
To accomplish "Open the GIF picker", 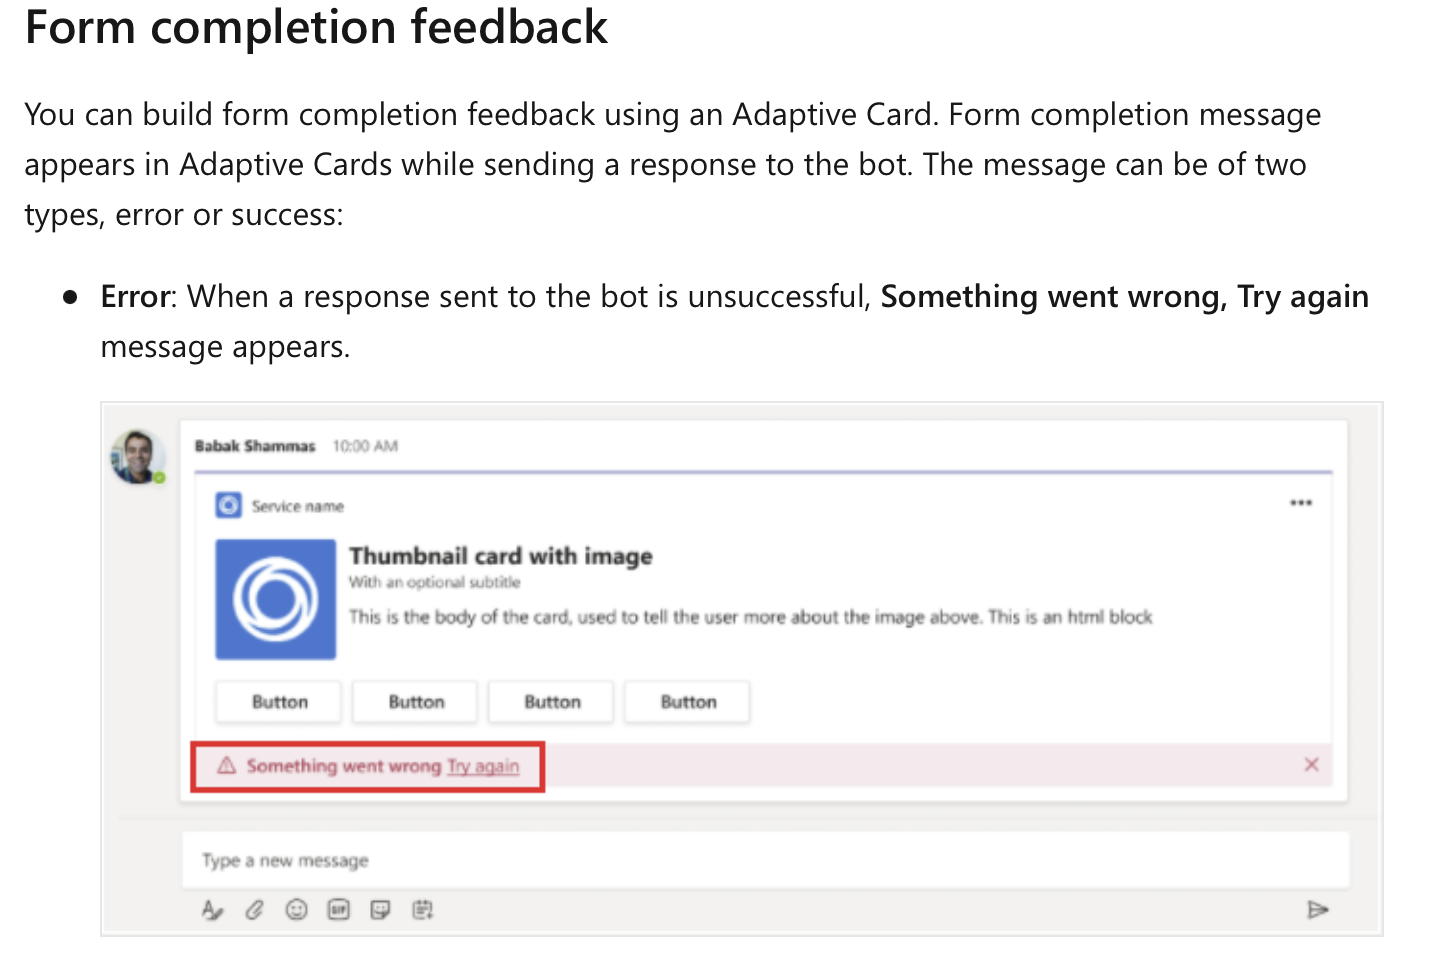I will [339, 910].
